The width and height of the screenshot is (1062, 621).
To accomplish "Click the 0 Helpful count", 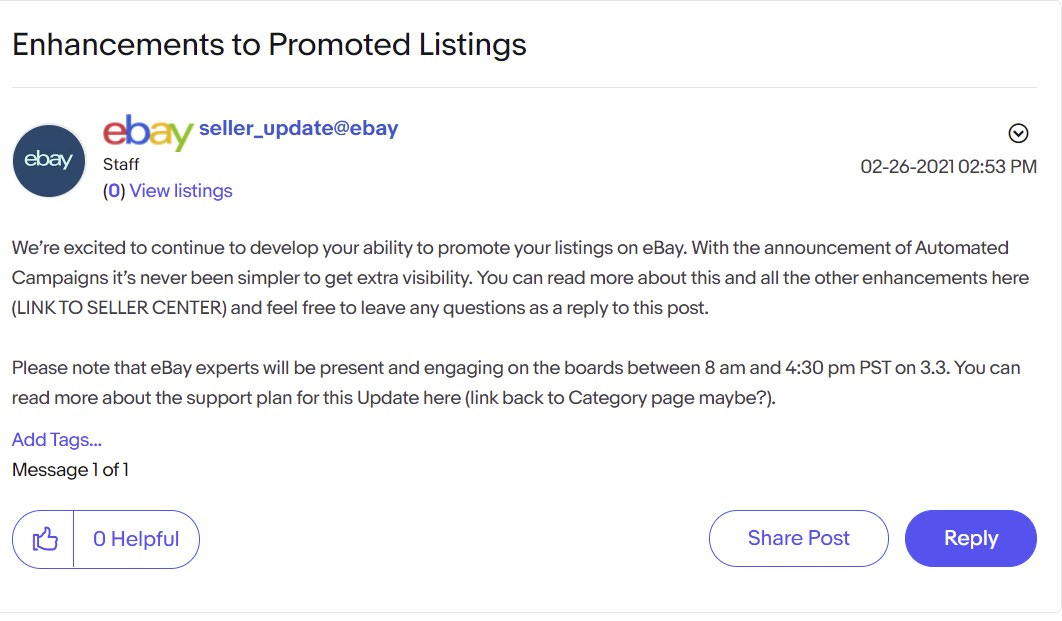I will [x=136, y=539].
